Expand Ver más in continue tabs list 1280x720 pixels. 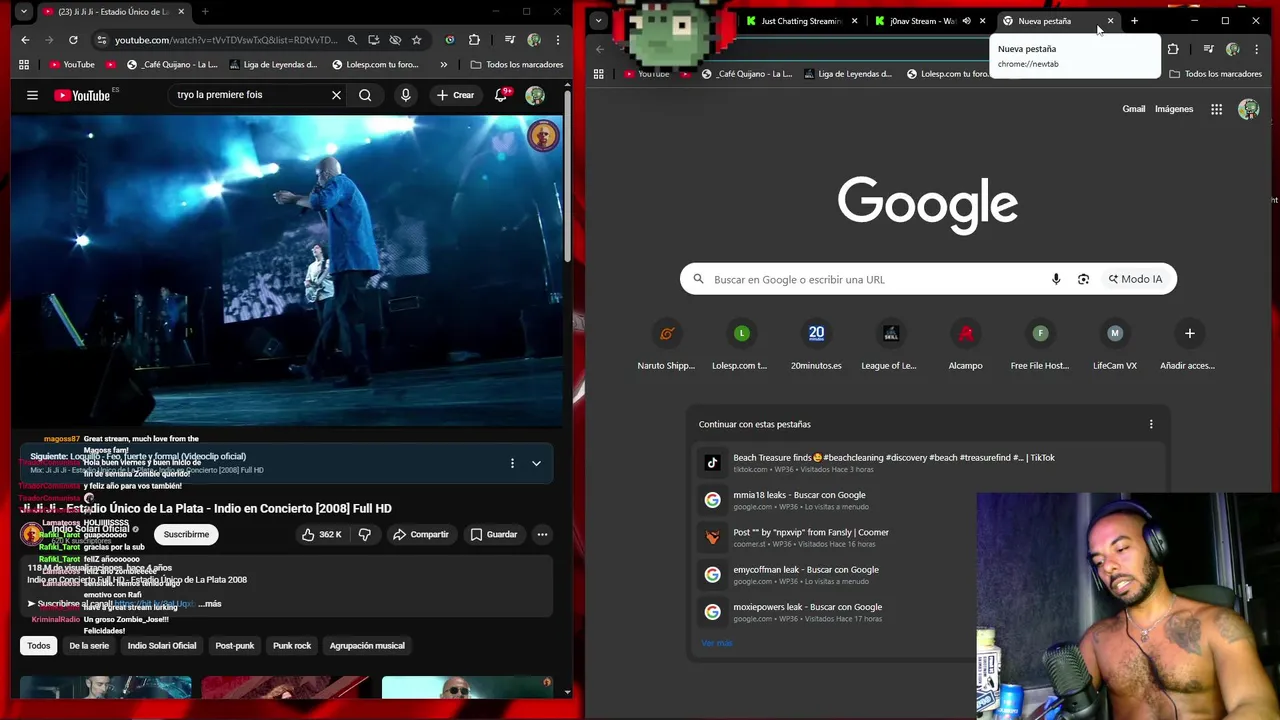coord(717,643)
